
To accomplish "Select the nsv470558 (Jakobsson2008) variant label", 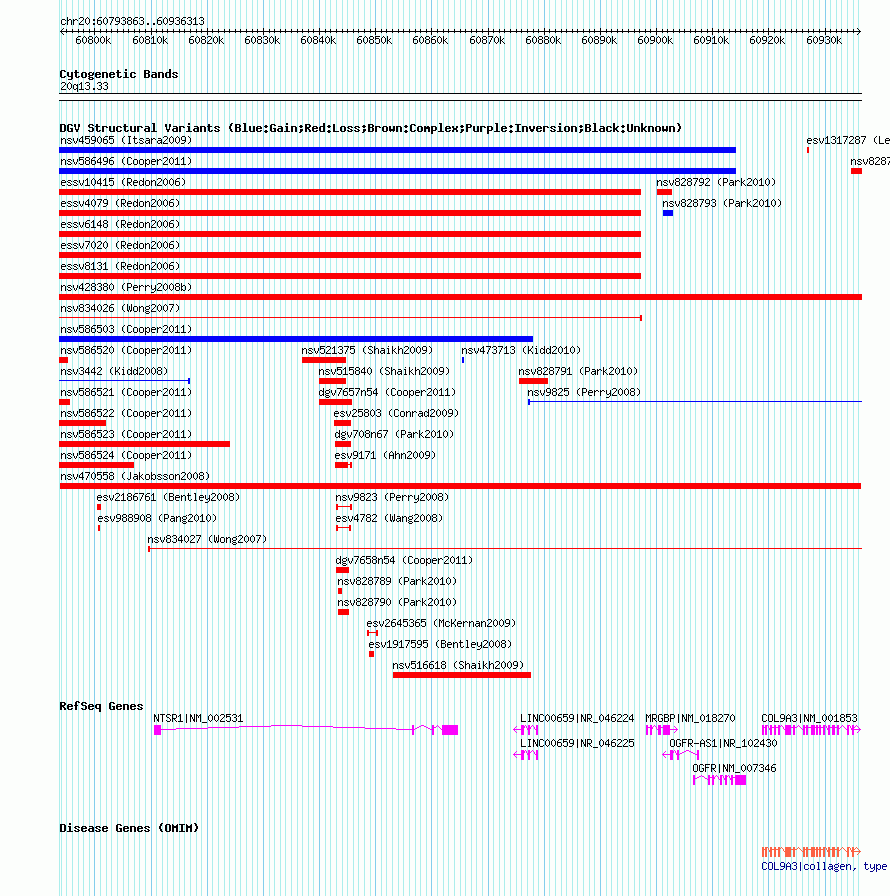I will pos(135,477).
